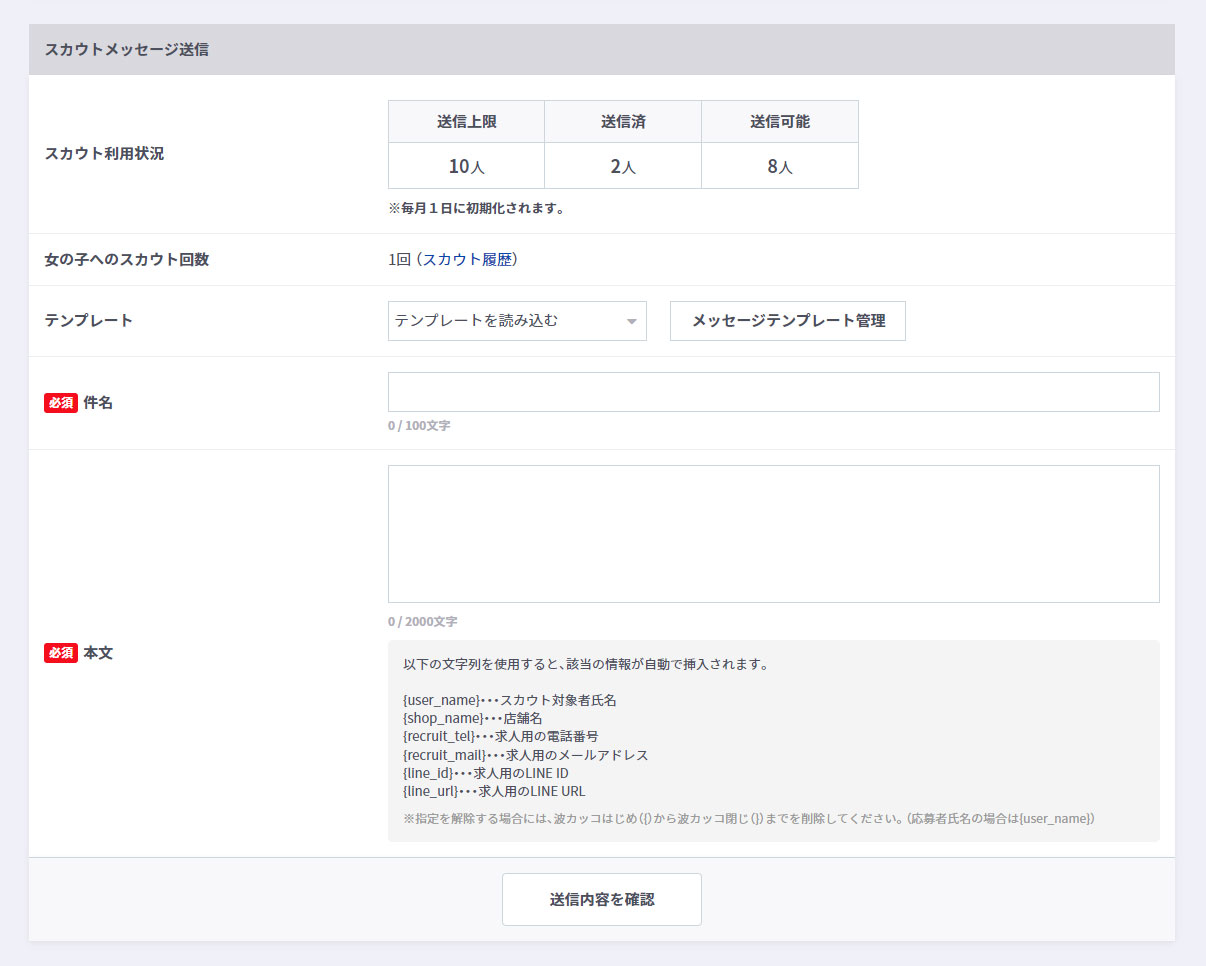Select the 10人 send limit cell

click(x=466, y=166)
